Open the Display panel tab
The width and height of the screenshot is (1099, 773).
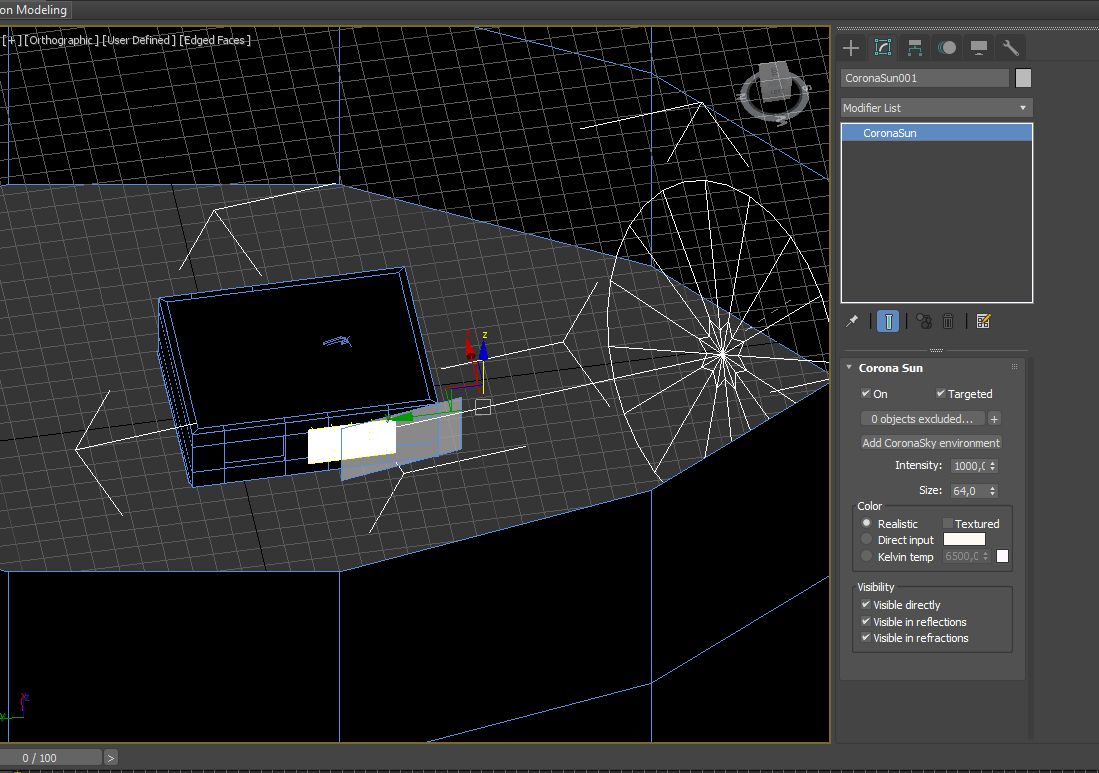tap(979, 48)
